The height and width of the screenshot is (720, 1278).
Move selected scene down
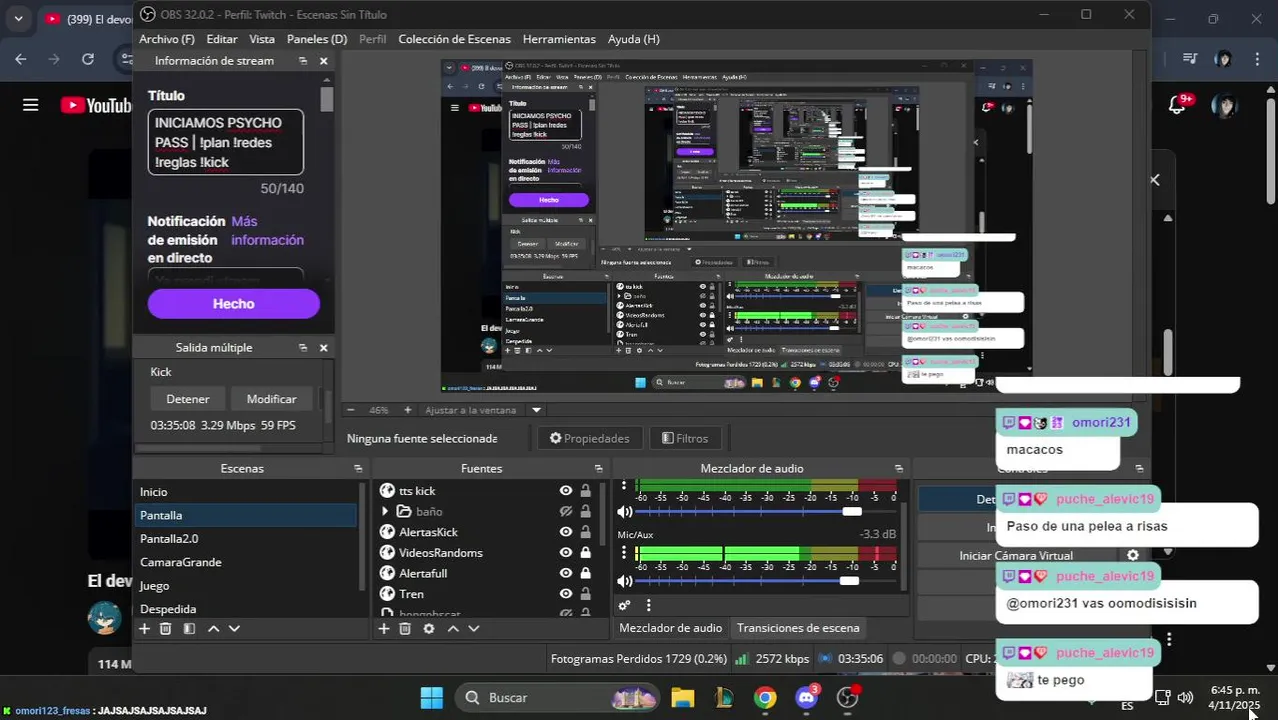pos(234,629)
